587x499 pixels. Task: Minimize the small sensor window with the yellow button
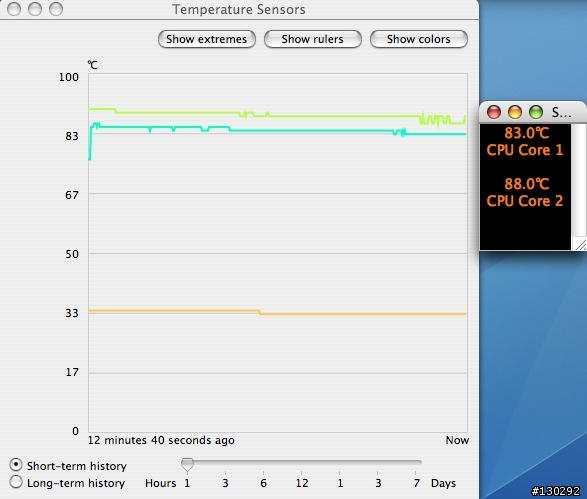[515, 112]
